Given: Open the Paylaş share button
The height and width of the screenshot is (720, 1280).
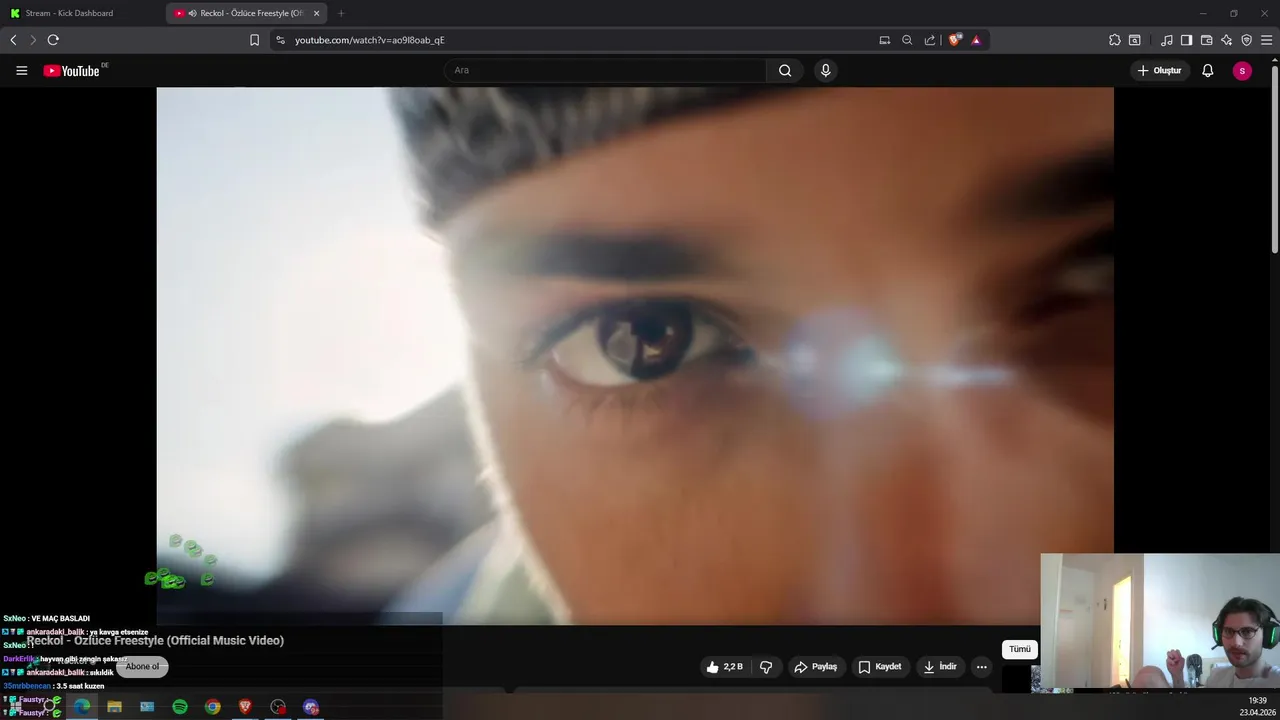Looking at the screenshot, I should pos(815,667).
